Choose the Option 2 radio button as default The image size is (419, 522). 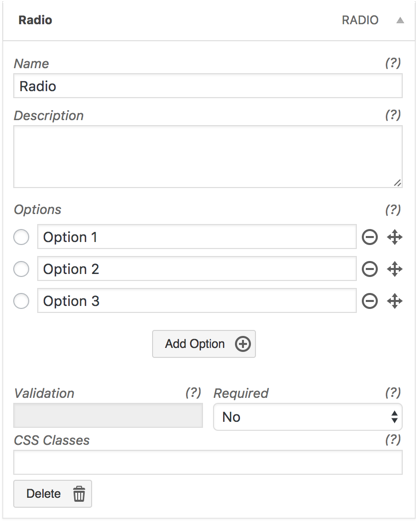tap(21, 269)
